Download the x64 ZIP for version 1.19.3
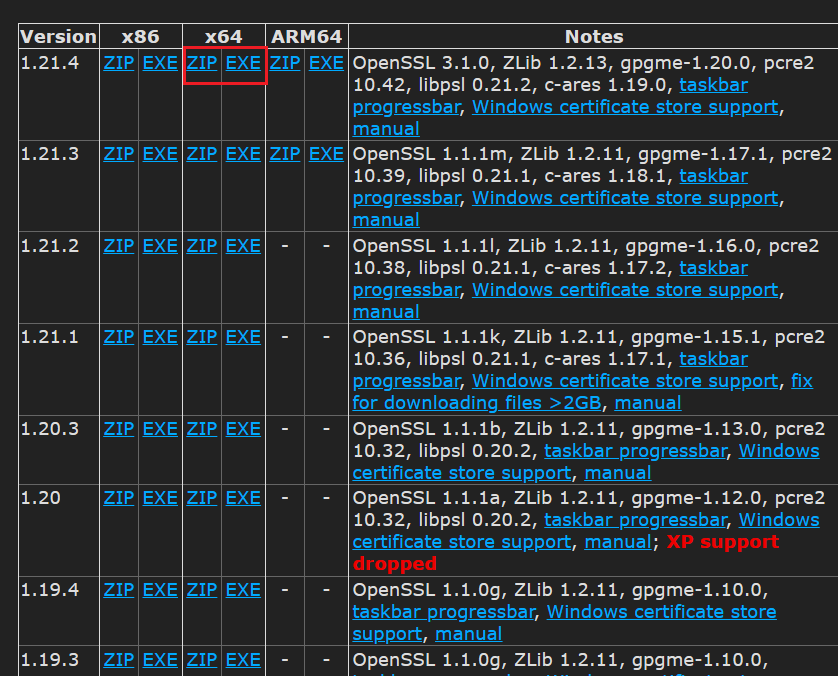Screen dimensions: 838x676 coord(202,659)
